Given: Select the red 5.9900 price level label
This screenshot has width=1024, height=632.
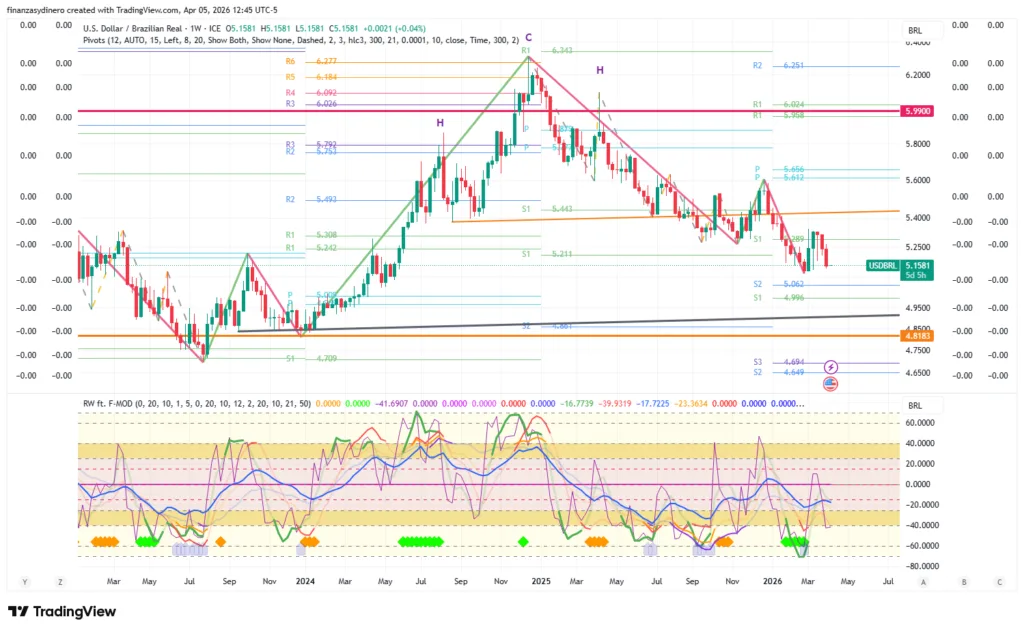Looking at the screenshot, I should (x=917, y=111).
